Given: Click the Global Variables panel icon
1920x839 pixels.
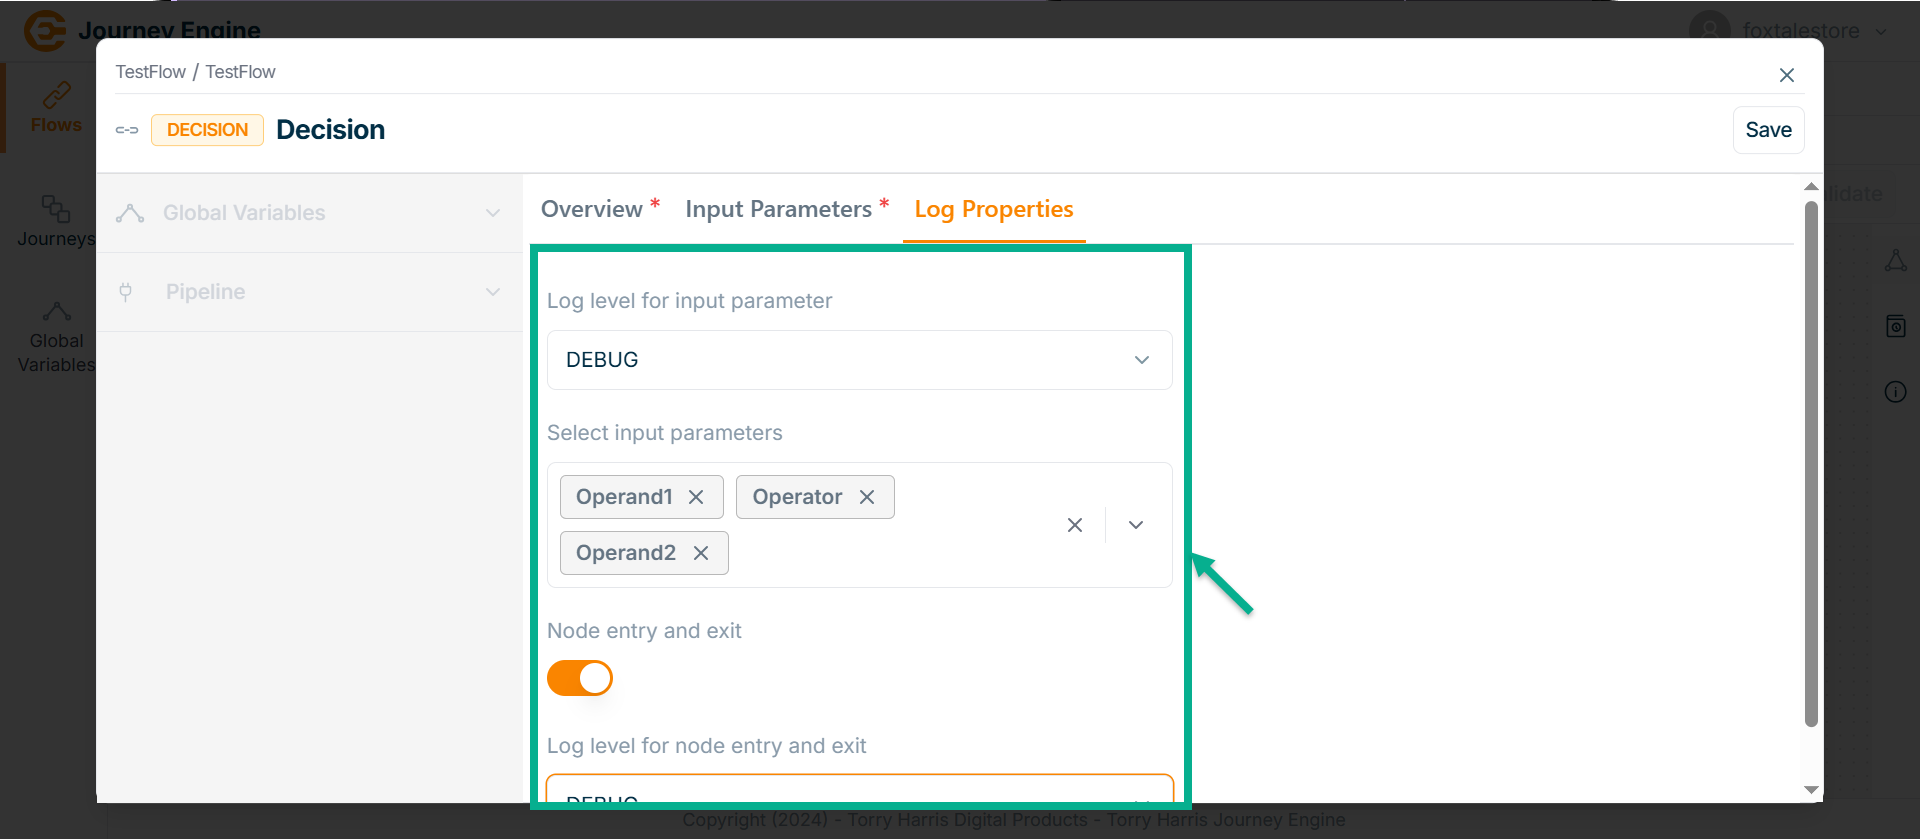Looking at the screenshot, I should click(130, 213).
